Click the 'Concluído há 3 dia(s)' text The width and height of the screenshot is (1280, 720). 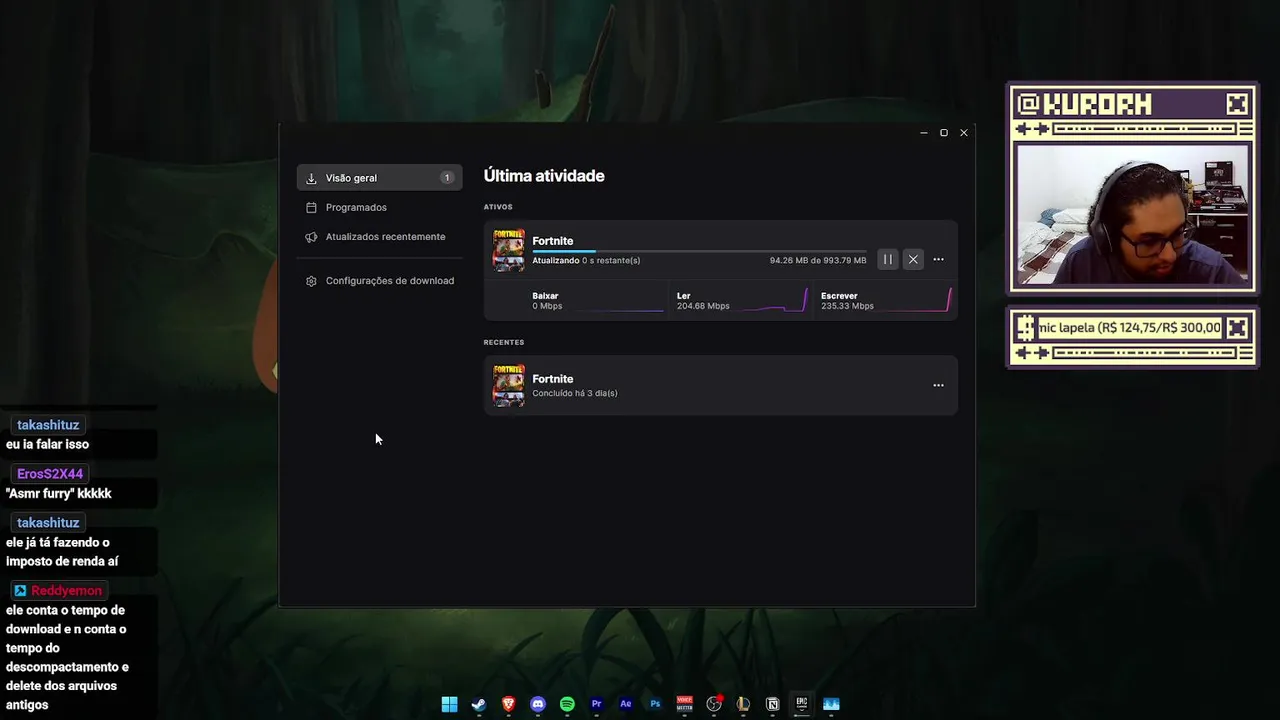point(574,393)
